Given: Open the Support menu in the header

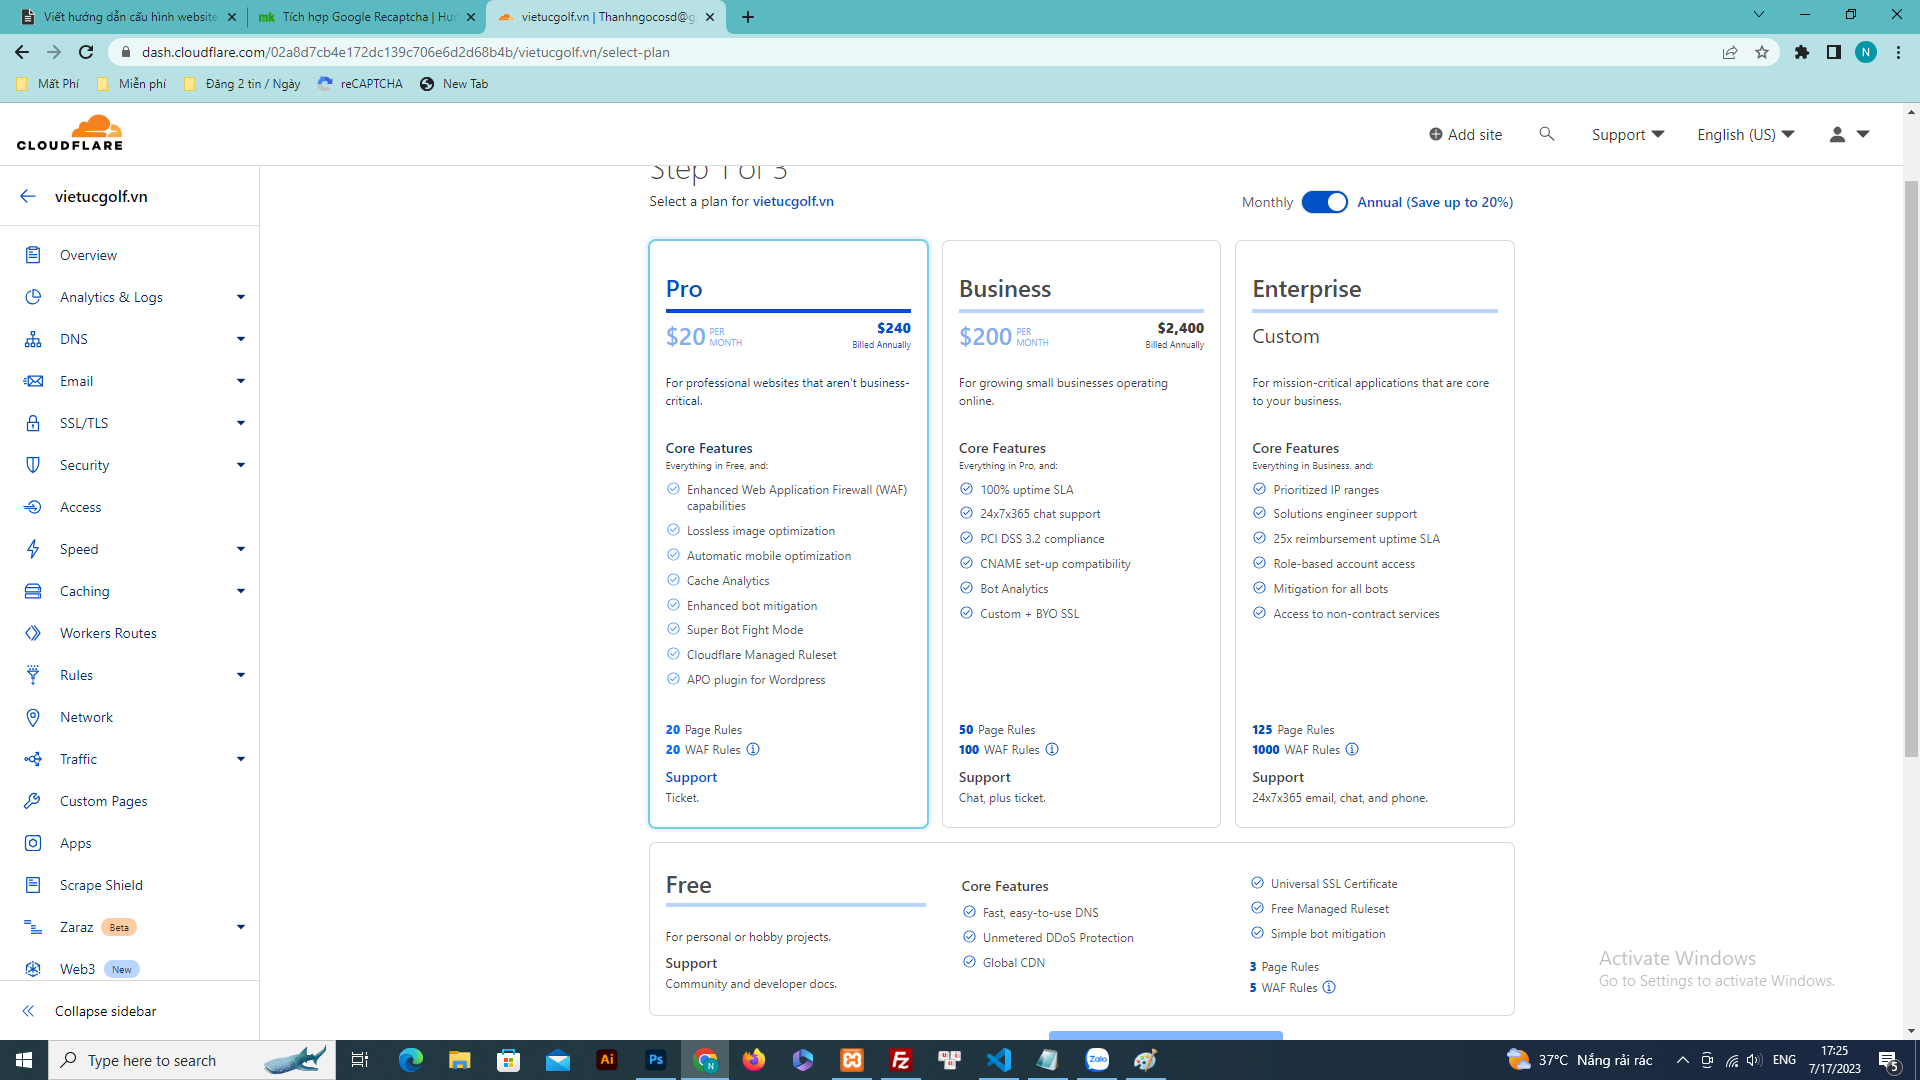Looking at the screenshot, I should [x=1627, y=134].
